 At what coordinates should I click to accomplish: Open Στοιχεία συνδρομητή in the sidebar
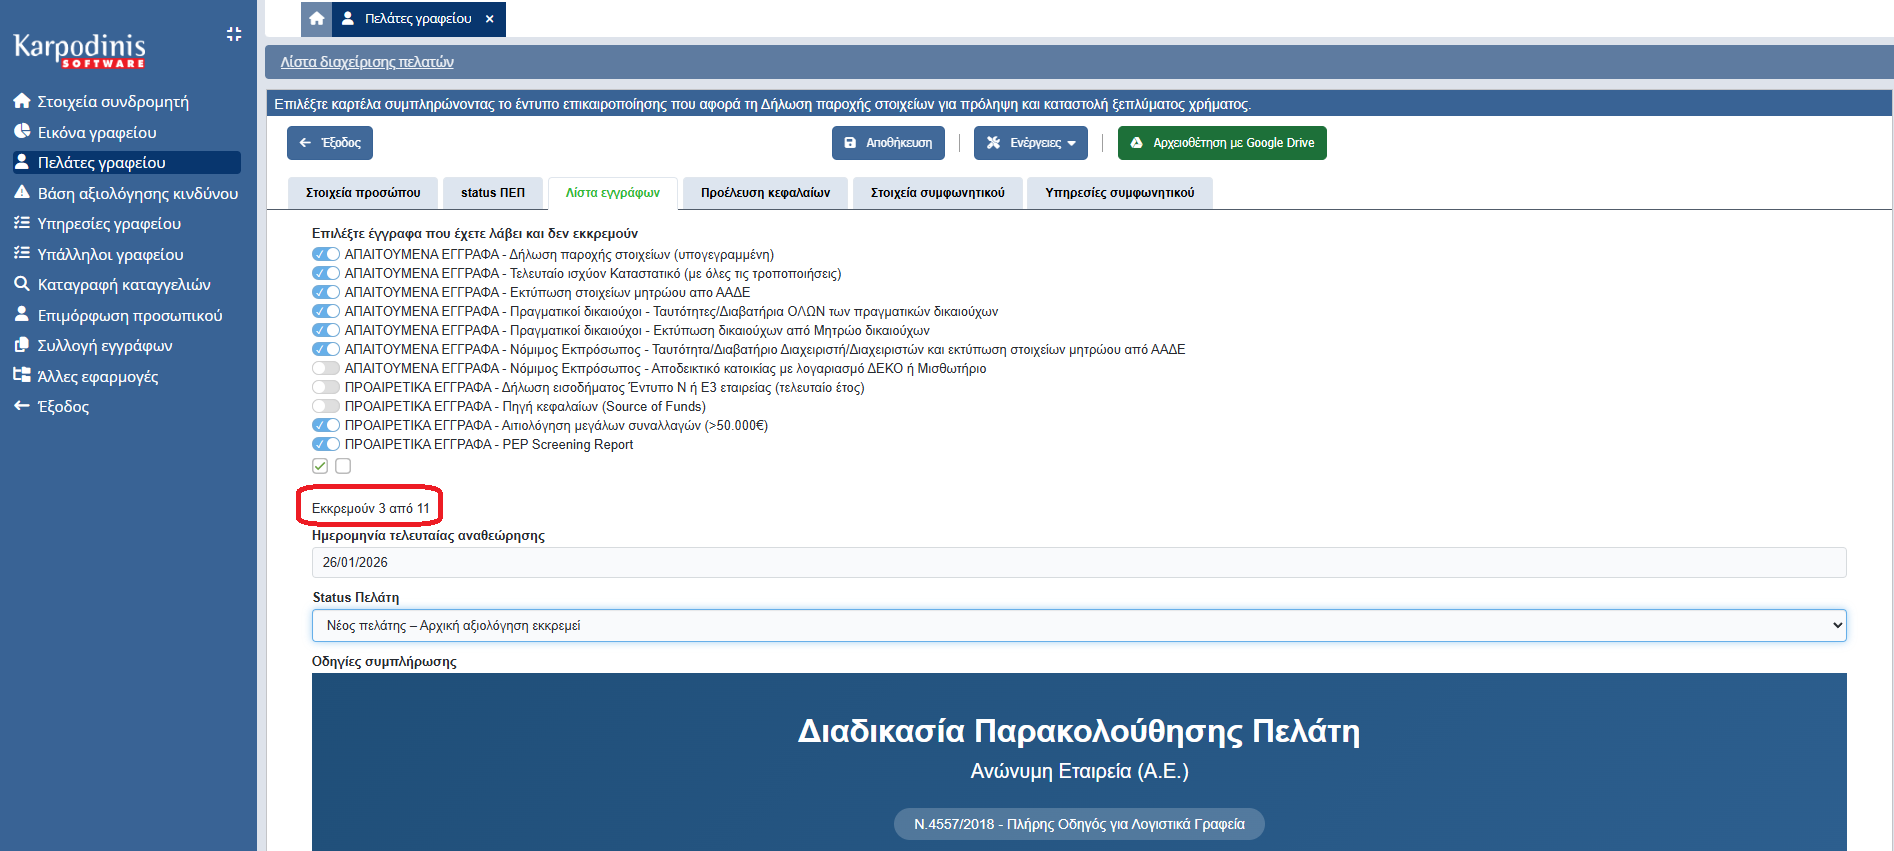112,101
